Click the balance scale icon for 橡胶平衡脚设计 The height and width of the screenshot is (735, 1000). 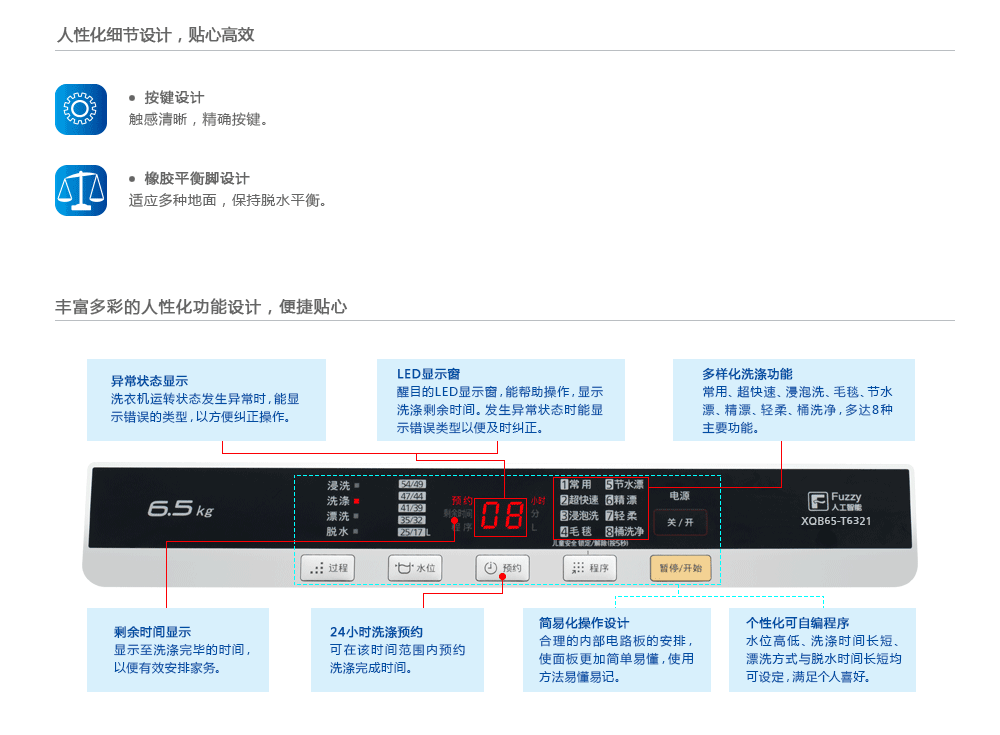coord(80,190)
